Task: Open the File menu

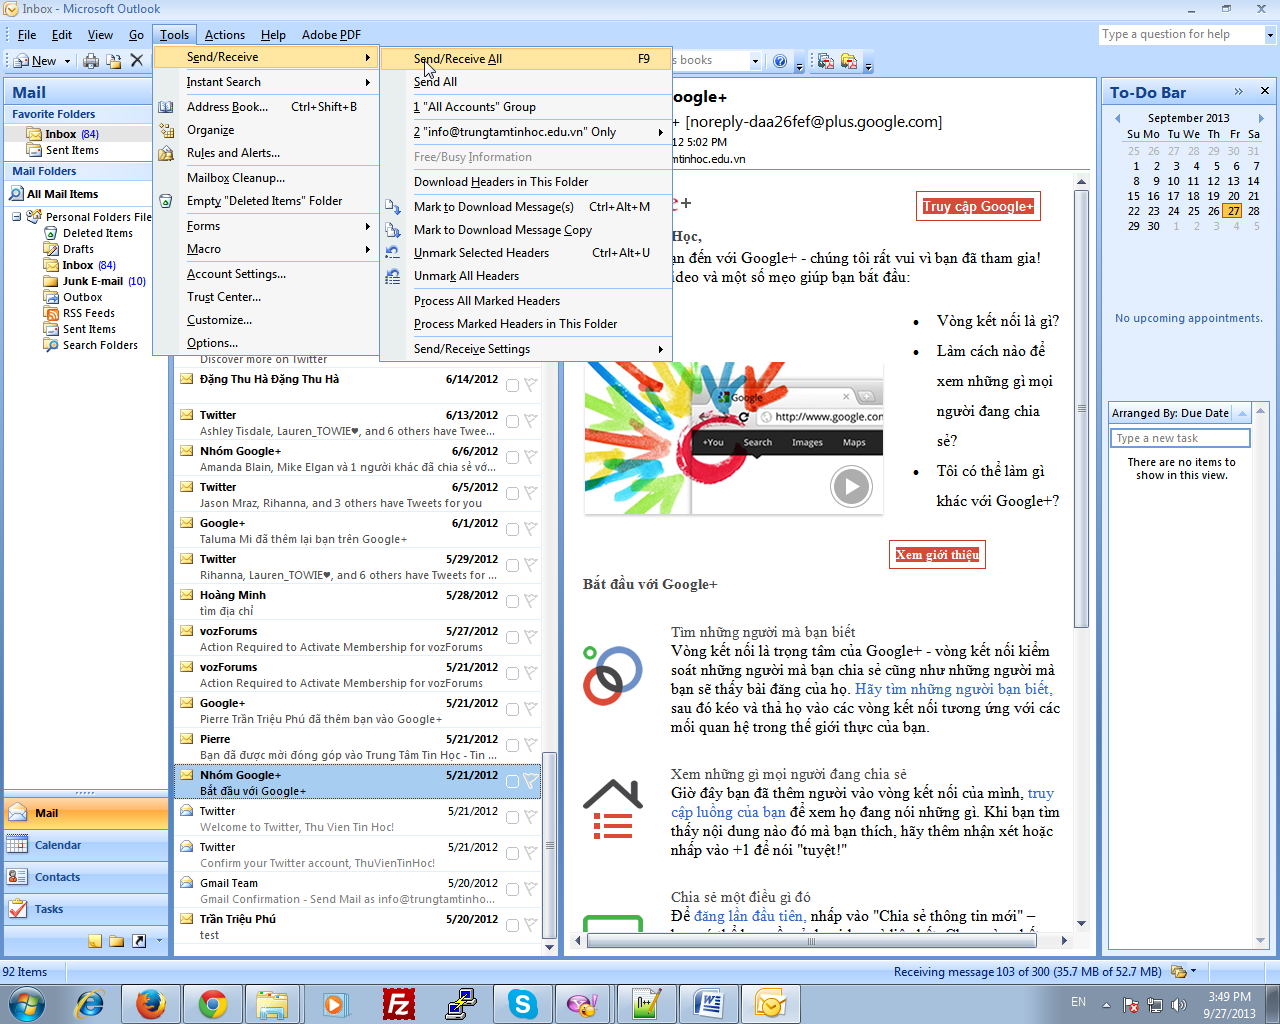Action: pos(27,35)
